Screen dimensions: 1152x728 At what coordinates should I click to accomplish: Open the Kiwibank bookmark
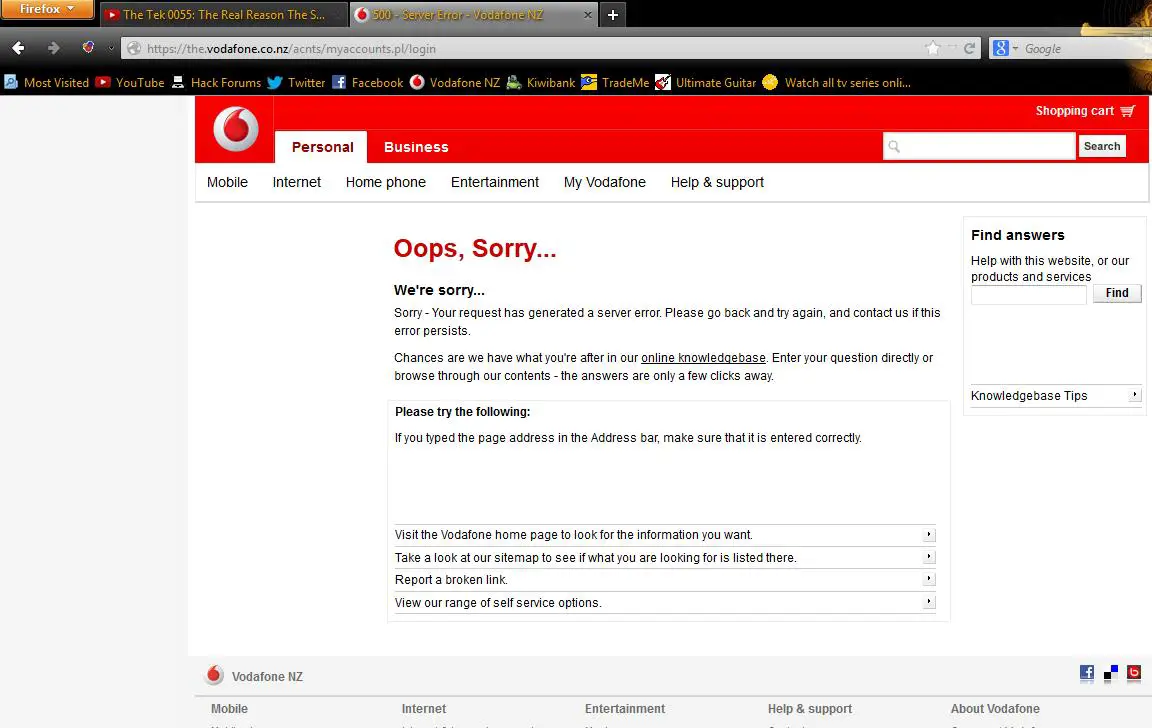click(x=541, y=82)
